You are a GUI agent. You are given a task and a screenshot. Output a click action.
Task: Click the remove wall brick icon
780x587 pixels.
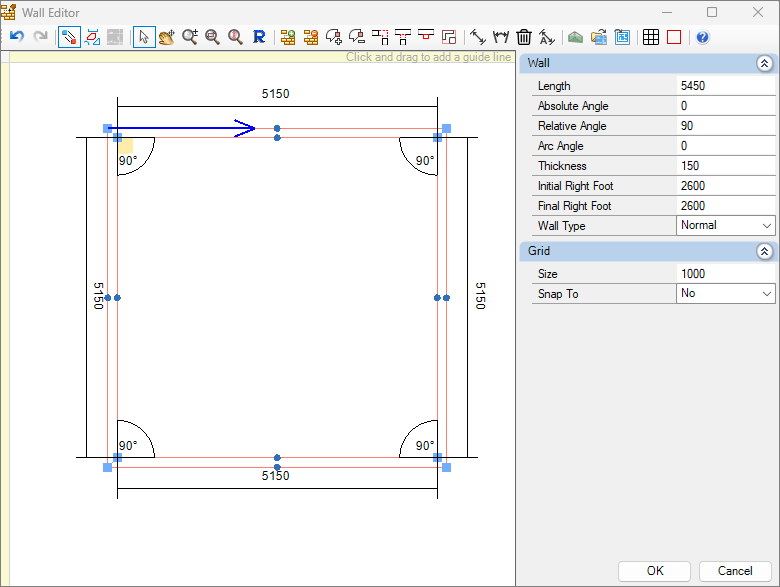click(311, 37)
